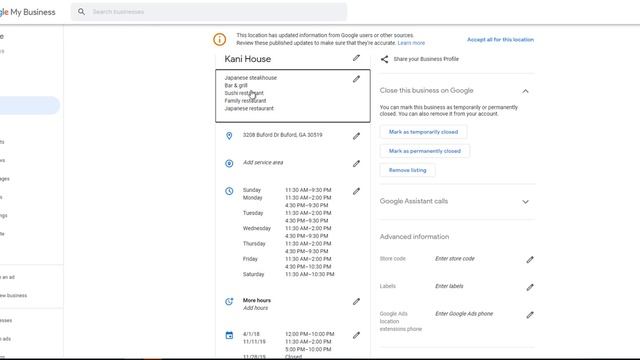Click Advanced information heading
The image size is (640, 360).
[414, 237]
